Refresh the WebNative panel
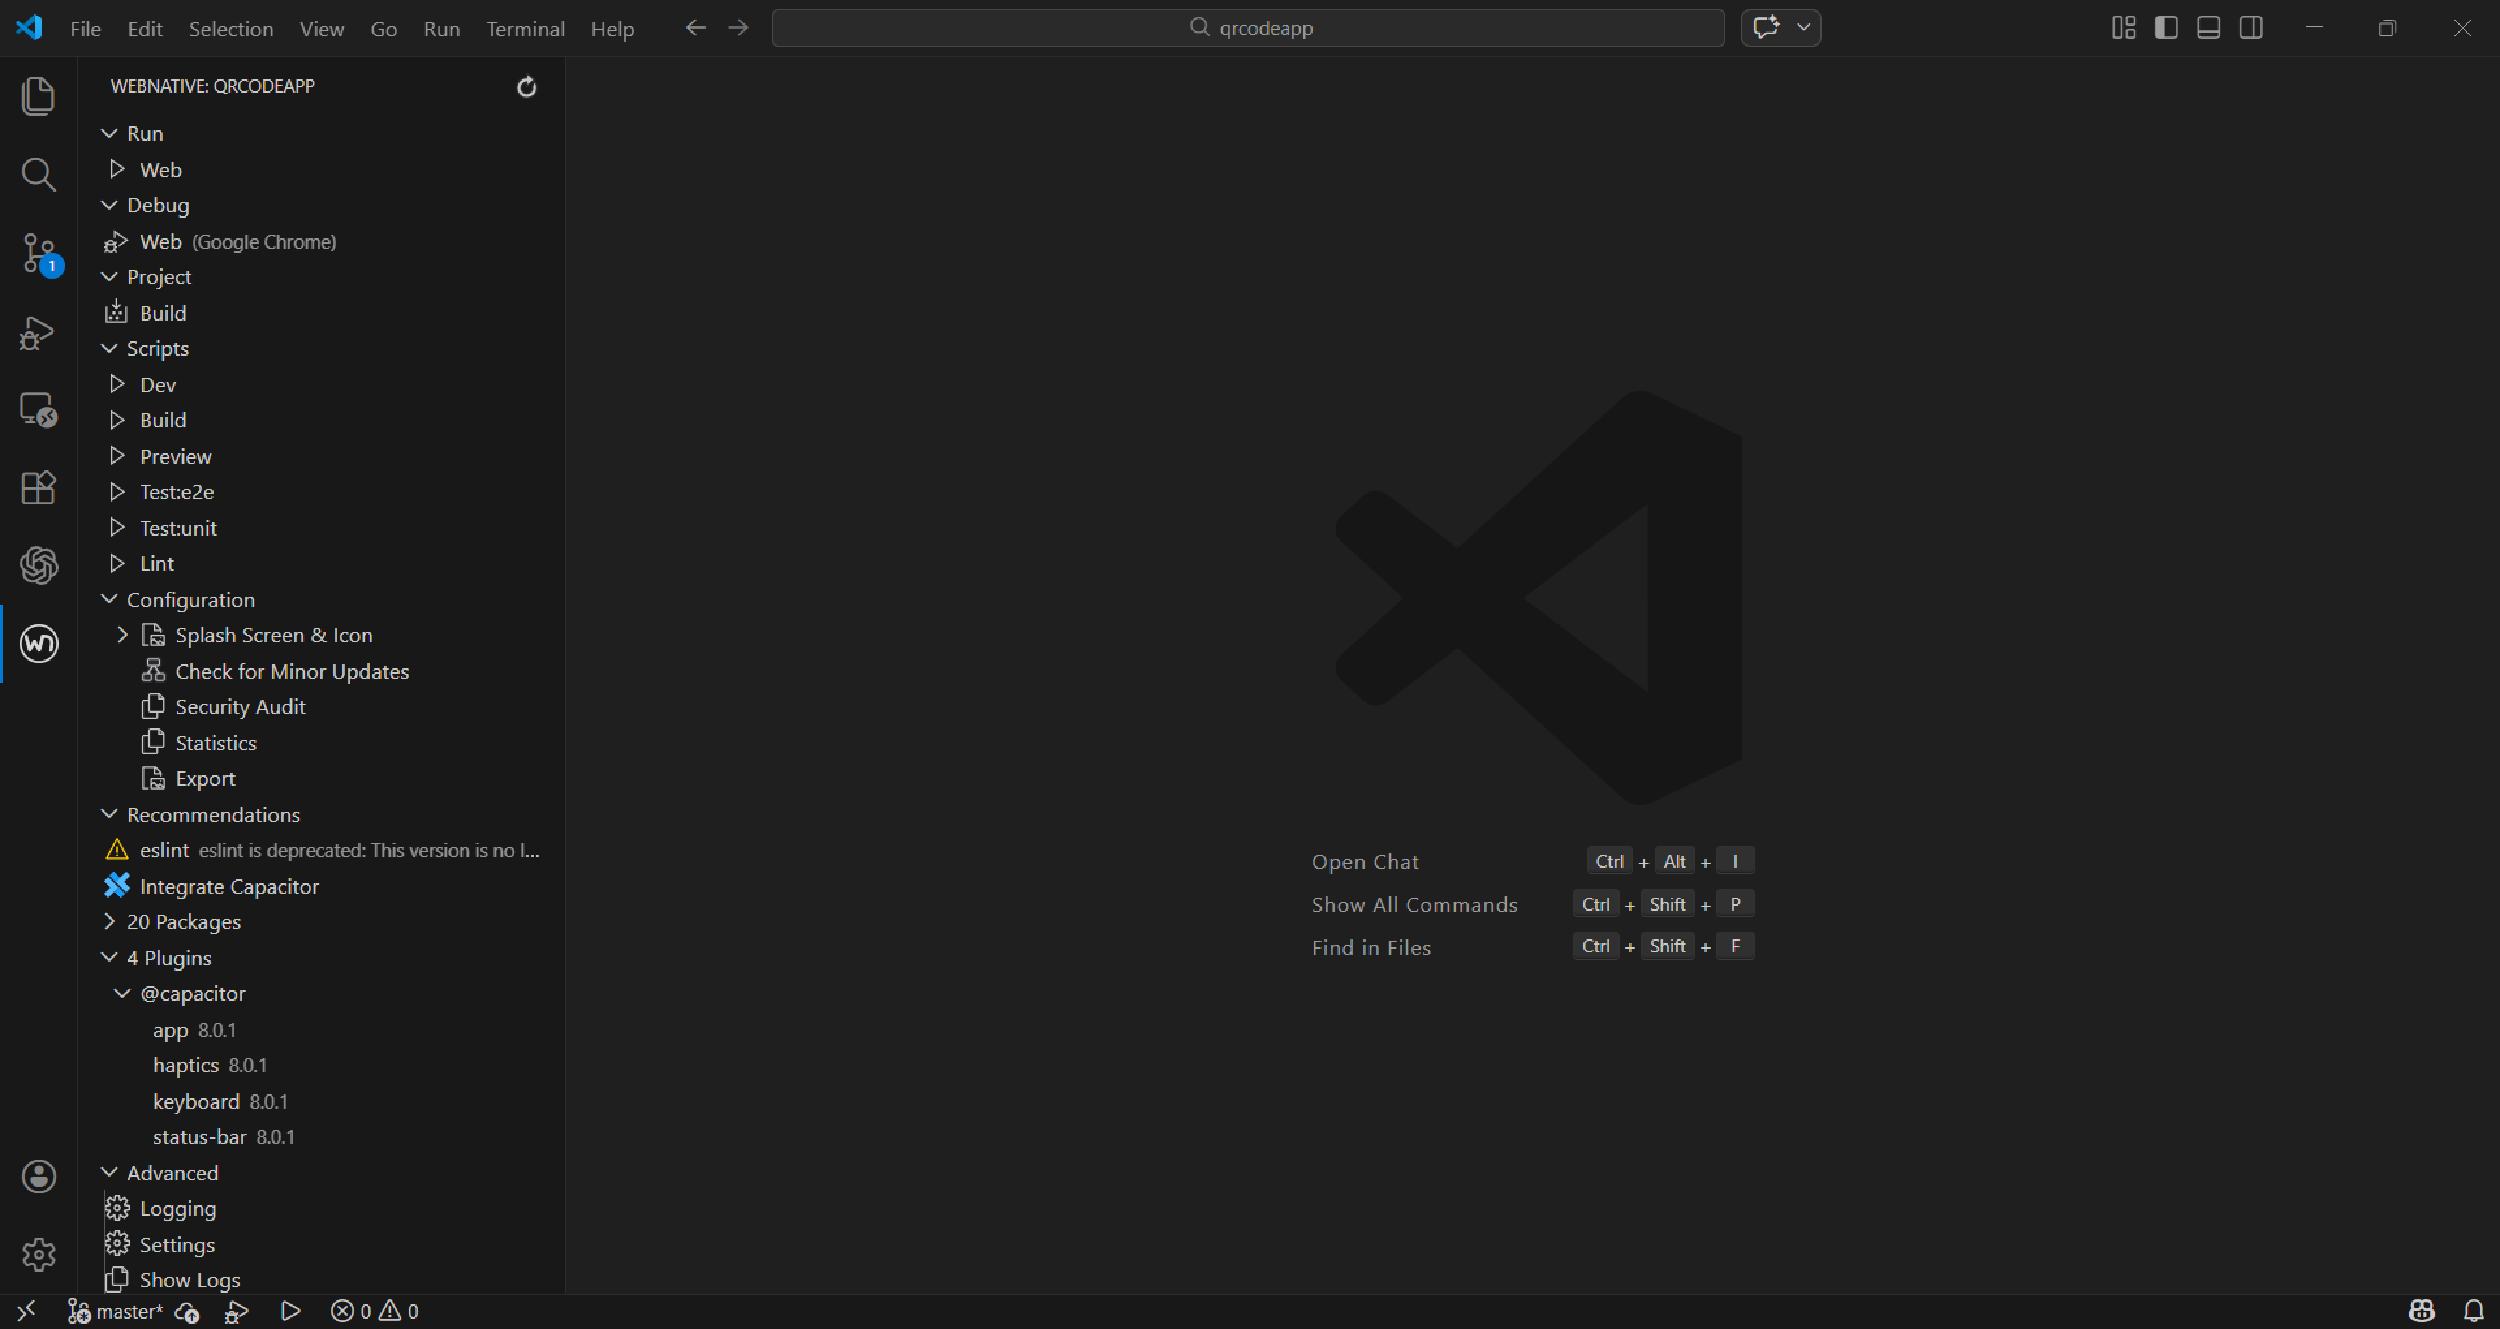The height and width of the screenshot is (1329, 2500). point(526,87)
